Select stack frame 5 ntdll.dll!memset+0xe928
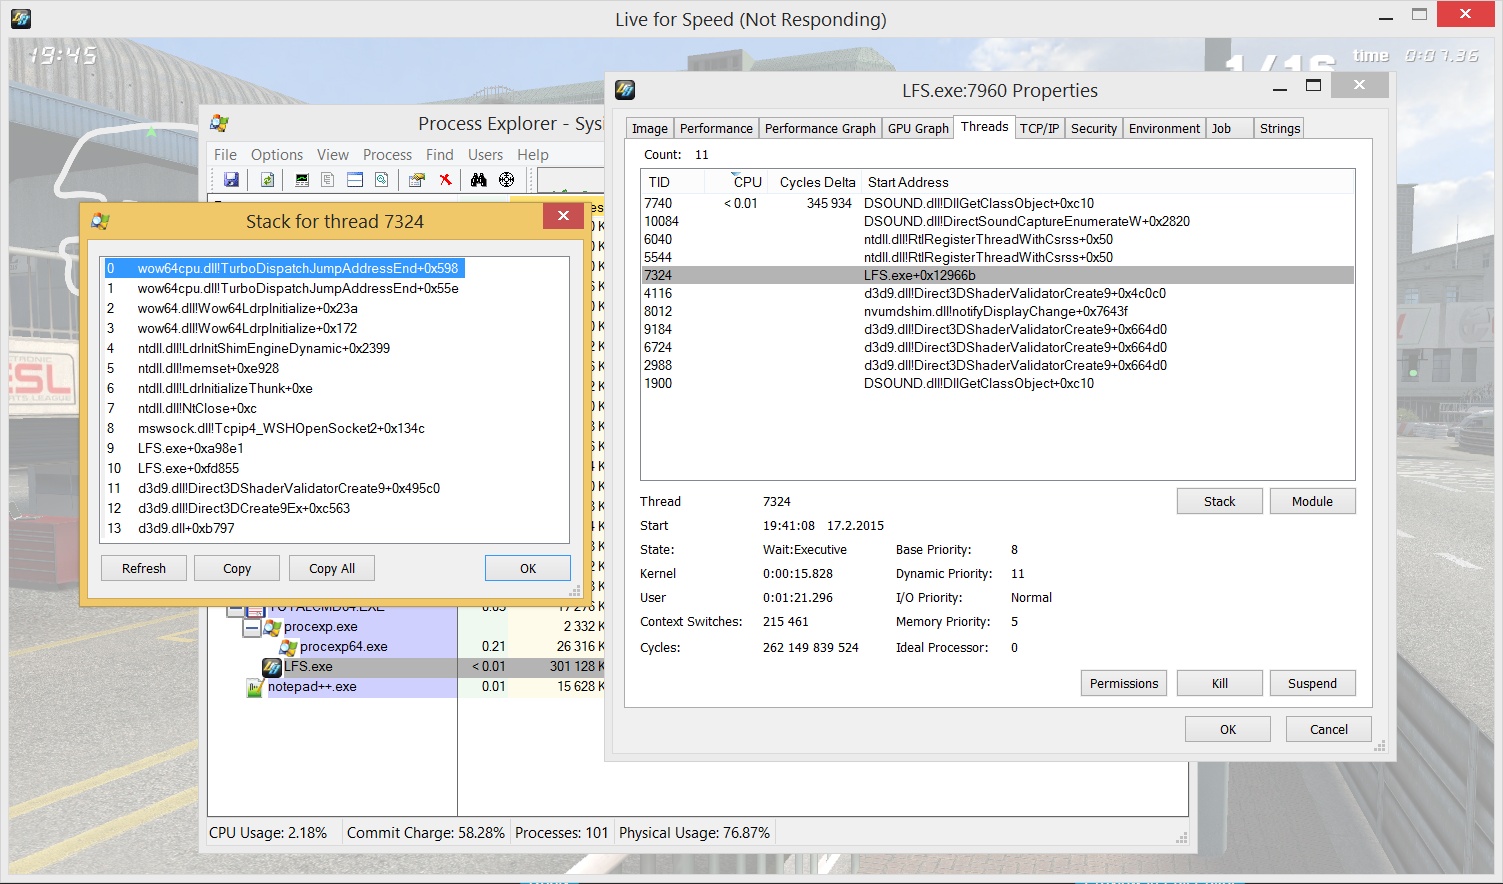 [334, 368]
